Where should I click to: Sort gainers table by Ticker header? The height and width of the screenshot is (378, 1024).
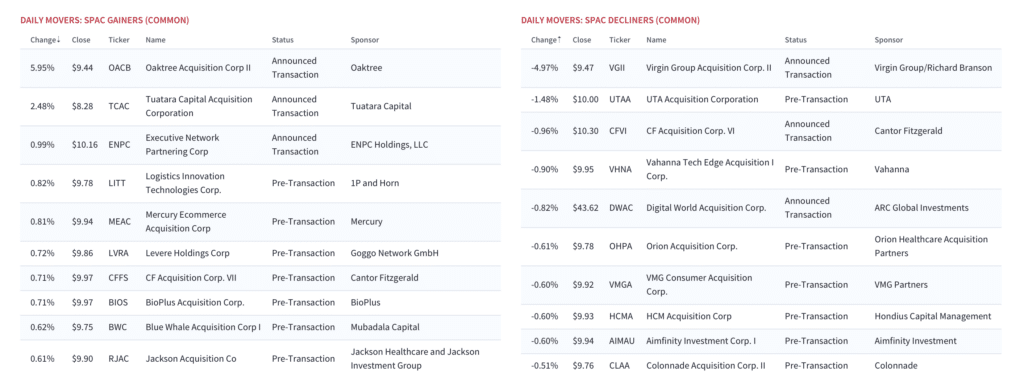[x=119, y=40]
